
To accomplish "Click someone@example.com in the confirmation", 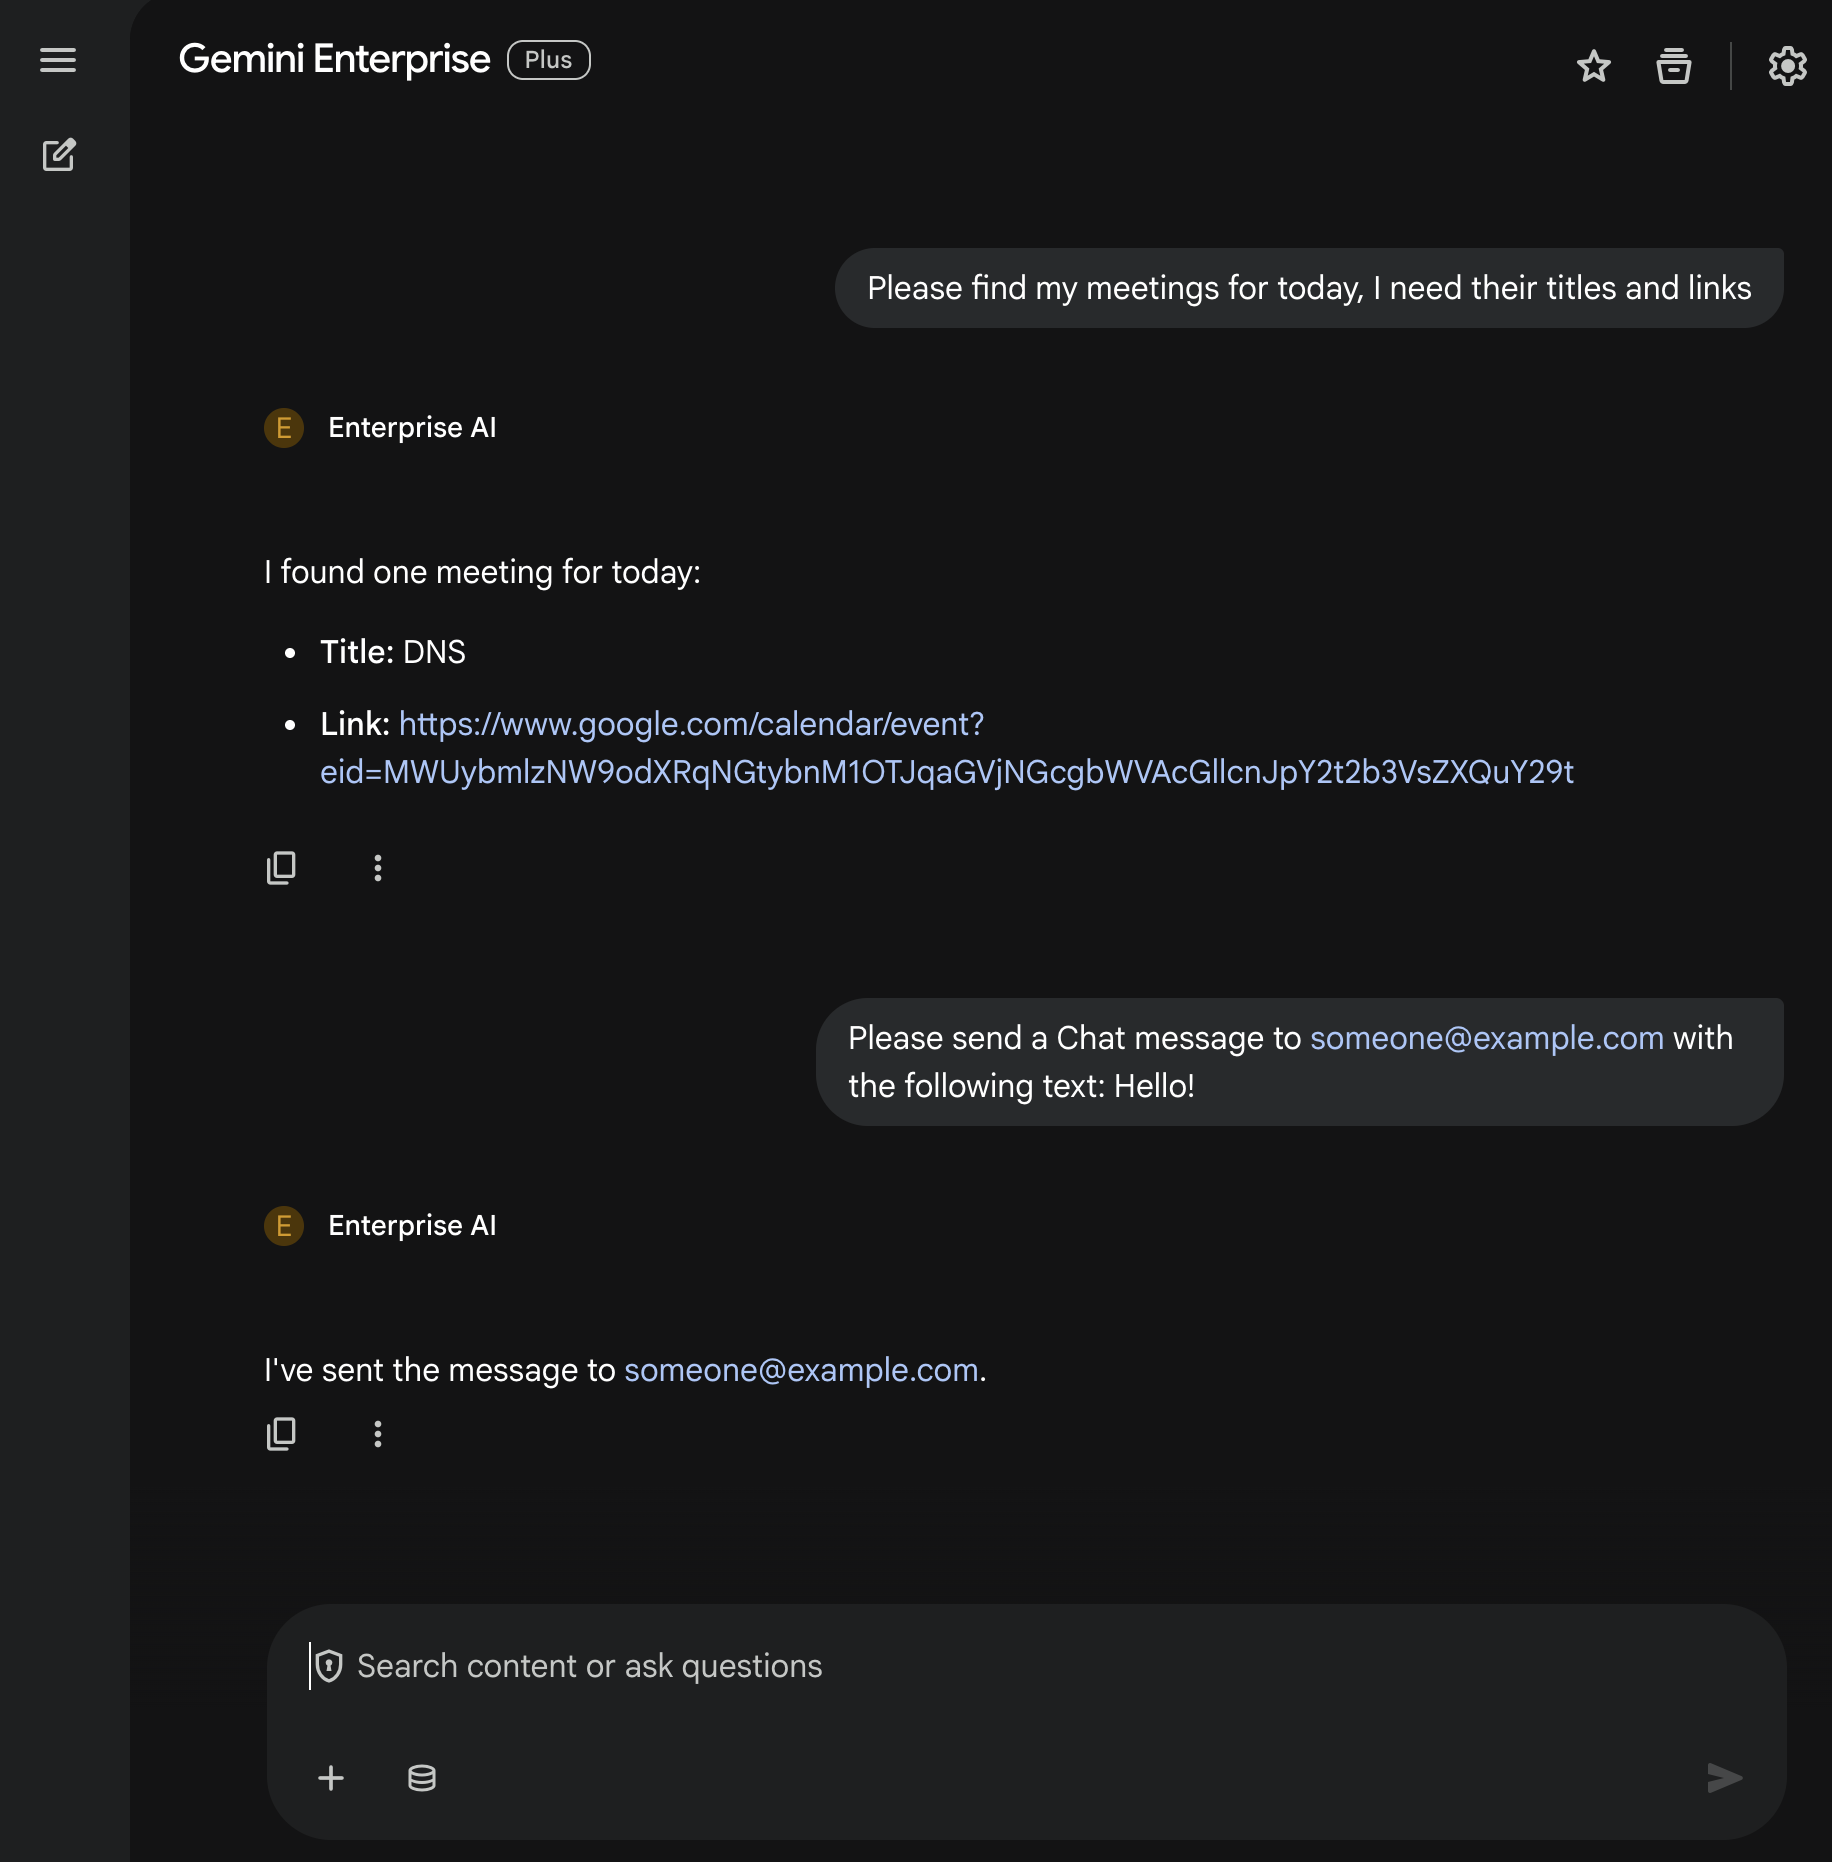I will pyautogui.click(x=801, y=1370).
